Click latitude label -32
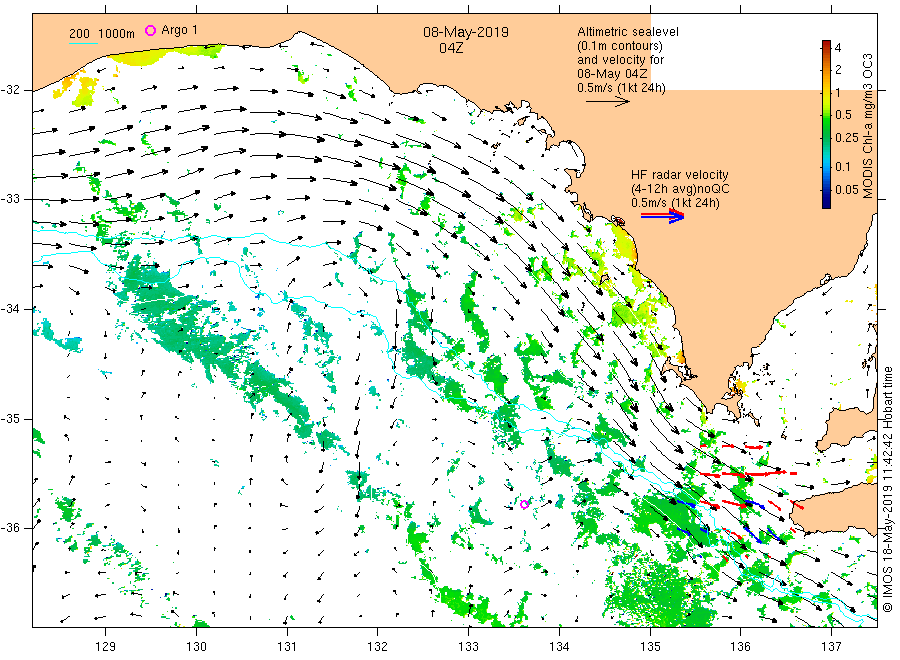900x660 pixels. pyautogui.click(x=10, y=90)
